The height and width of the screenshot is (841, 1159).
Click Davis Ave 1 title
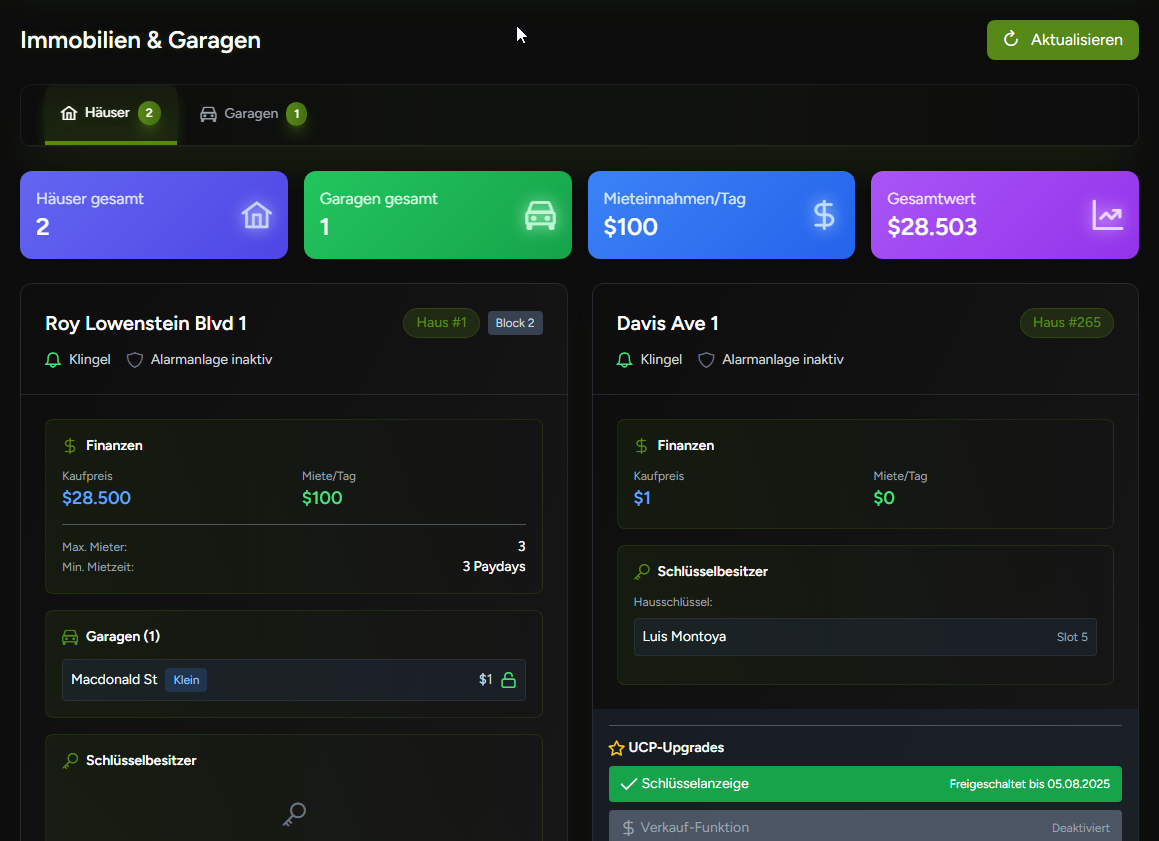click(667, 324)
